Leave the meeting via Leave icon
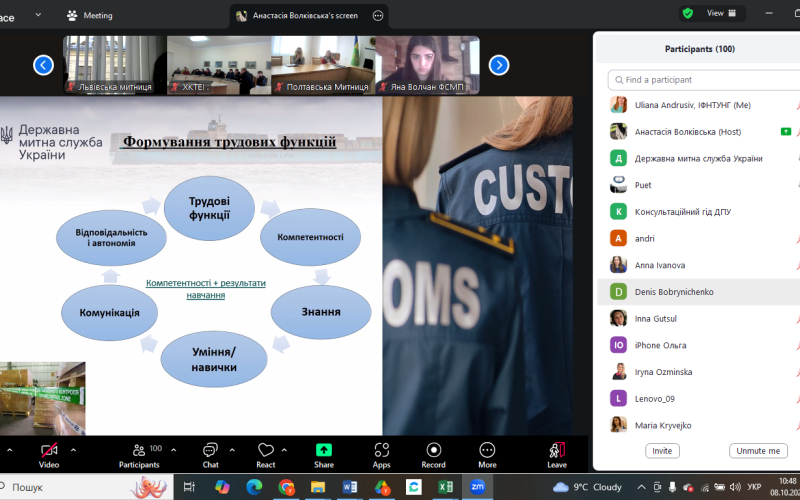Screen dimensions: 800x500 pyautogui.click(x=557, y=450)
